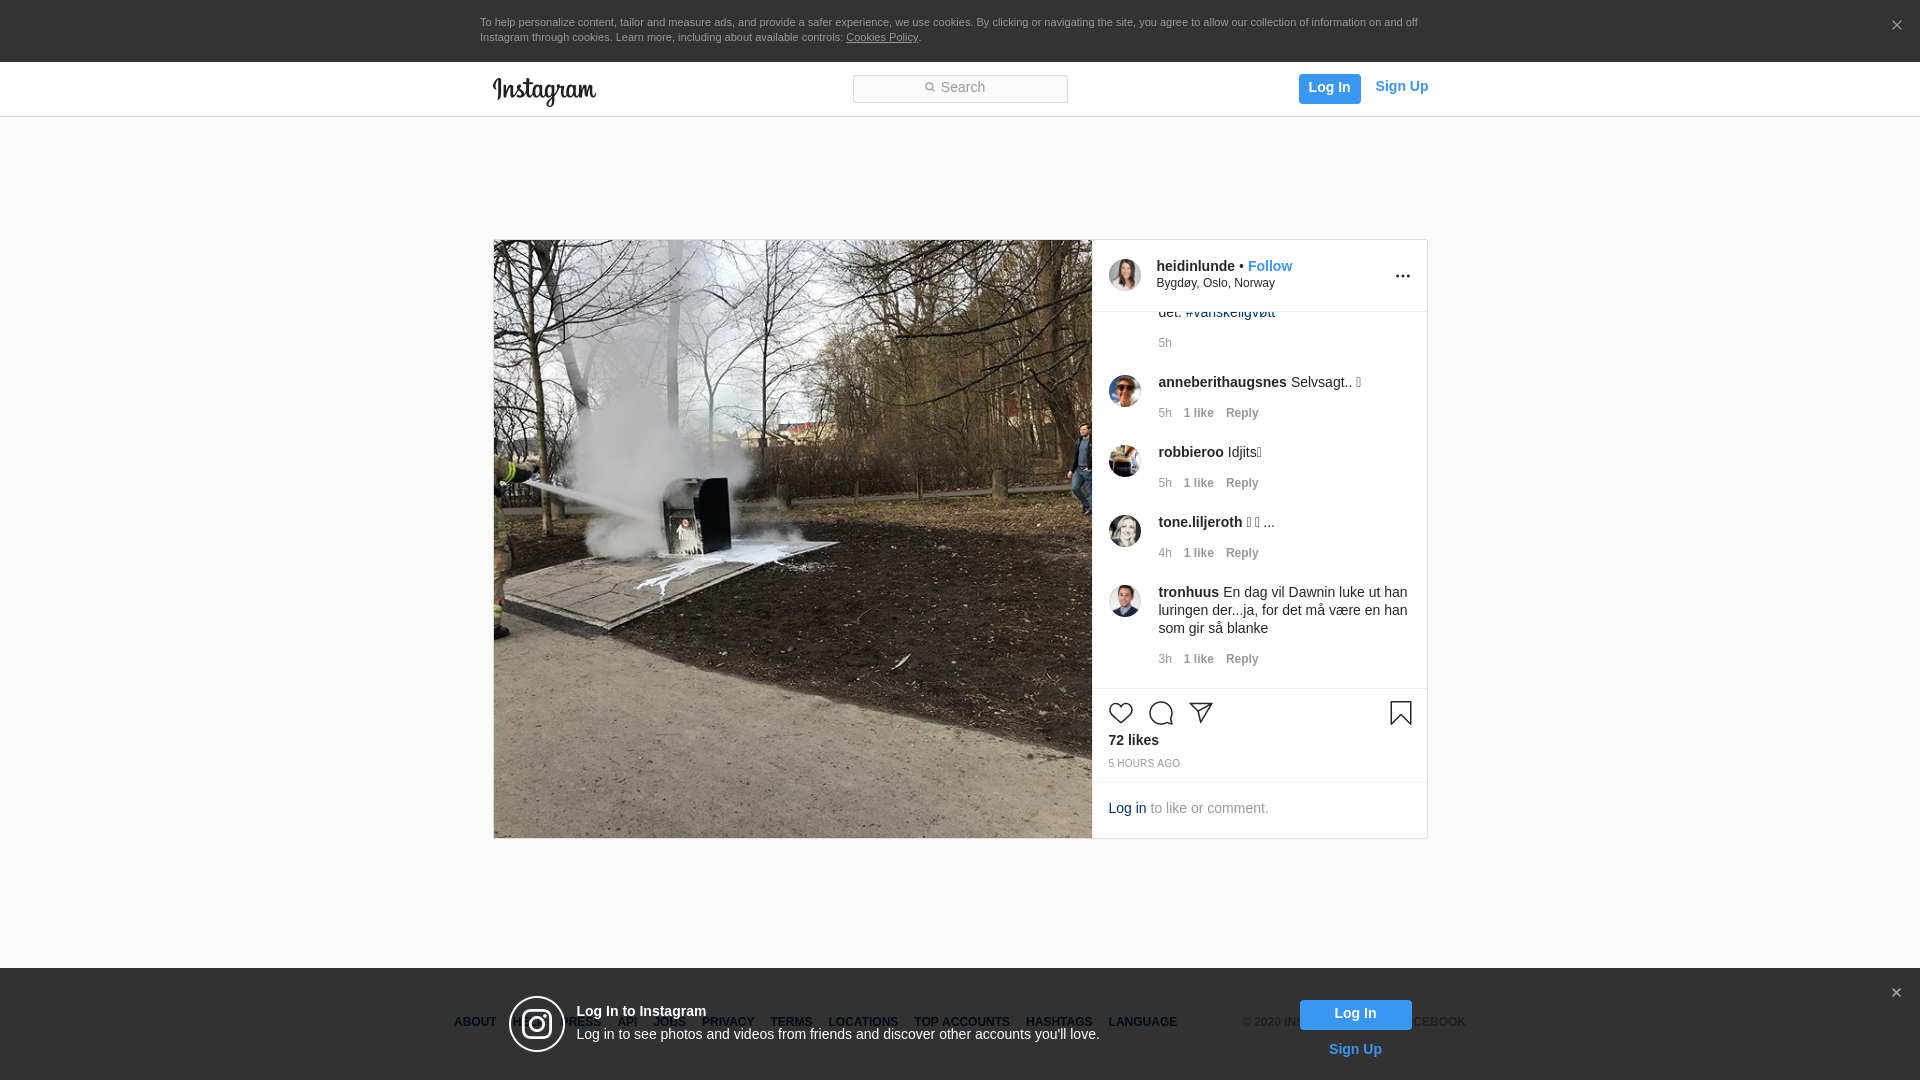1920x1080 pixels.
Task: Open robbieroo avatar
Action: pos(1125,461)
